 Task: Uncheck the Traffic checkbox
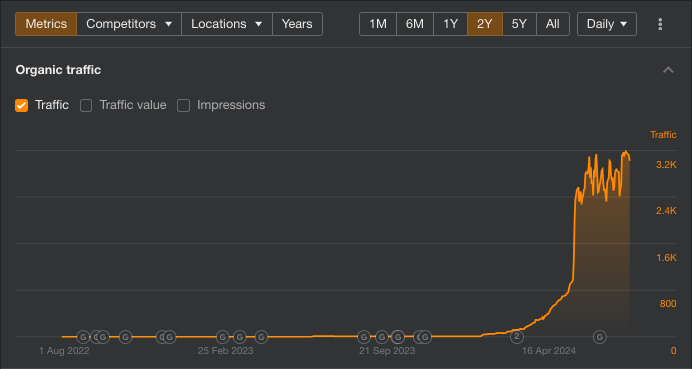21,105
